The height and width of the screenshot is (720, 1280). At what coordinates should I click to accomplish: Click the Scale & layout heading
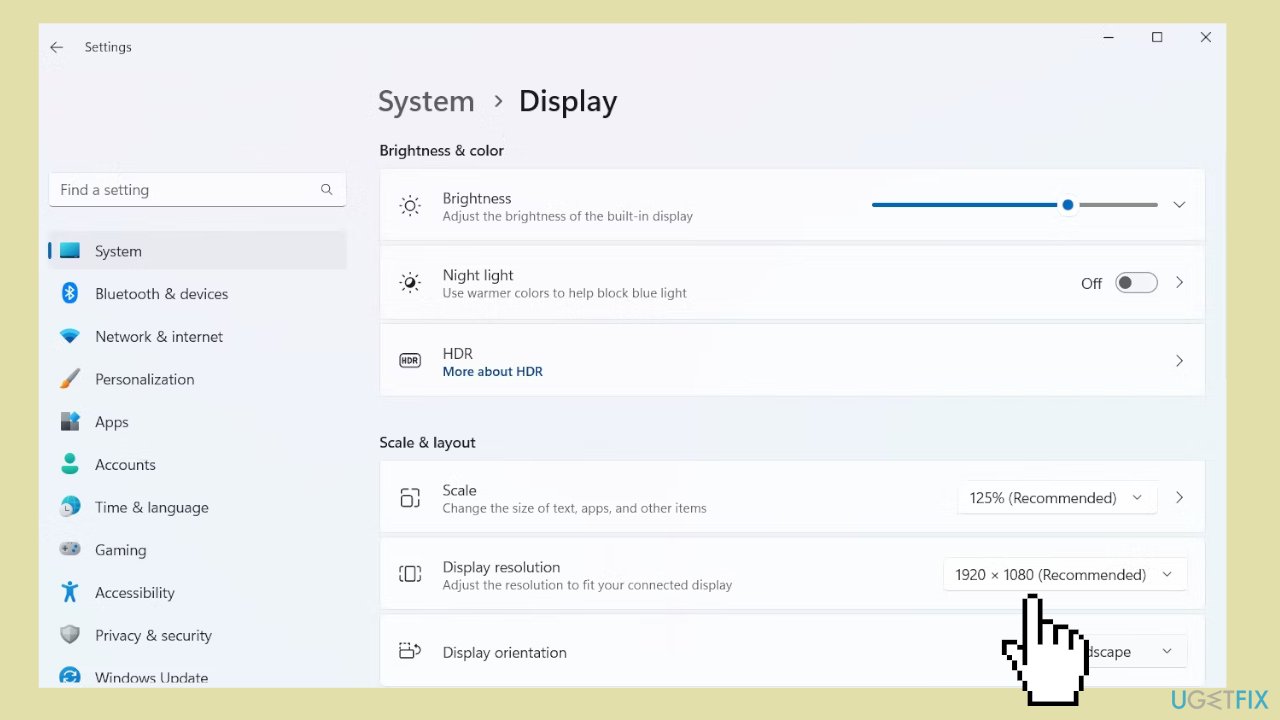click(x=427, y=442)
